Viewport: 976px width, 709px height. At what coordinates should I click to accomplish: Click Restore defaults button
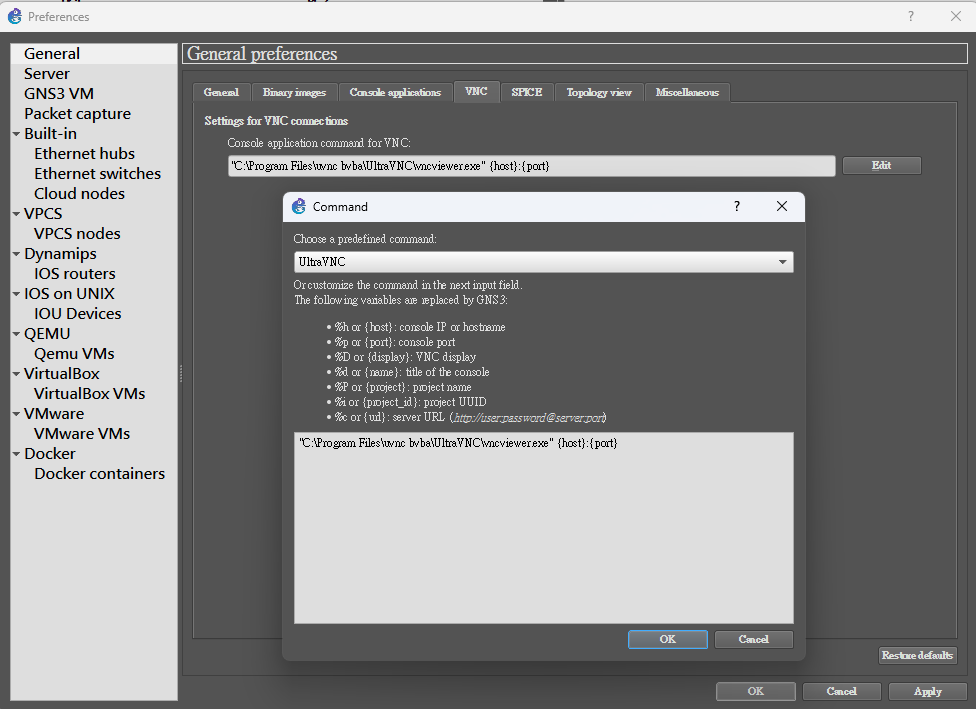pyautogui.click(x=917, y=655)
